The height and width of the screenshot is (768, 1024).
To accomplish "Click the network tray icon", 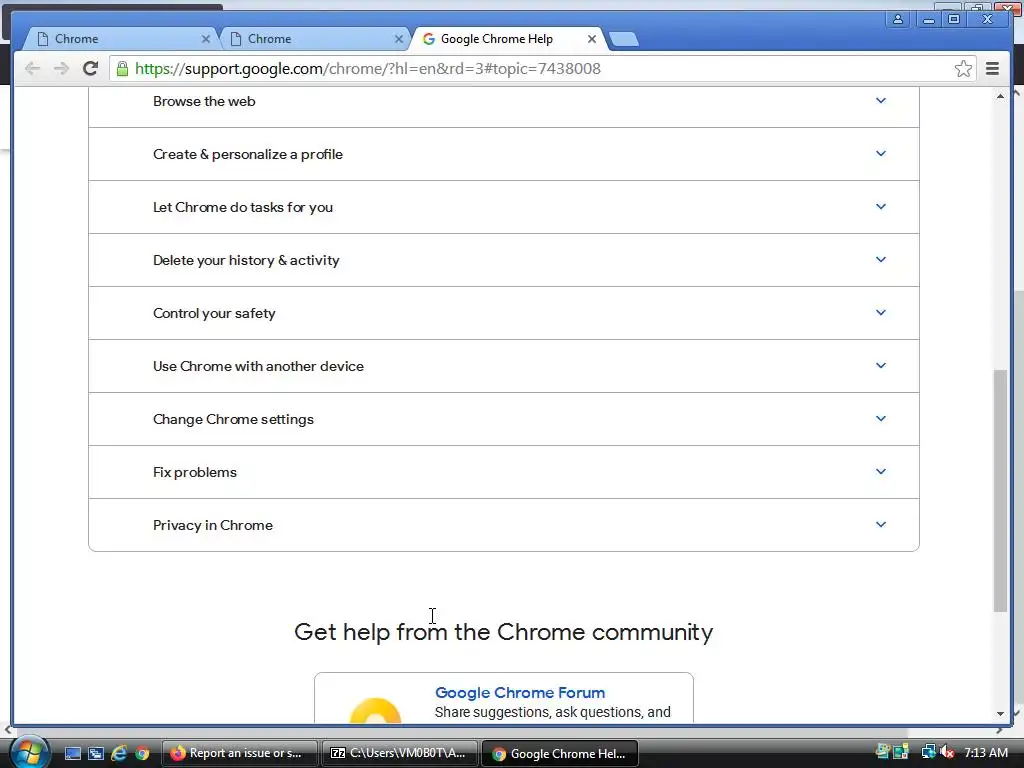I will click(x=928, y=752).
